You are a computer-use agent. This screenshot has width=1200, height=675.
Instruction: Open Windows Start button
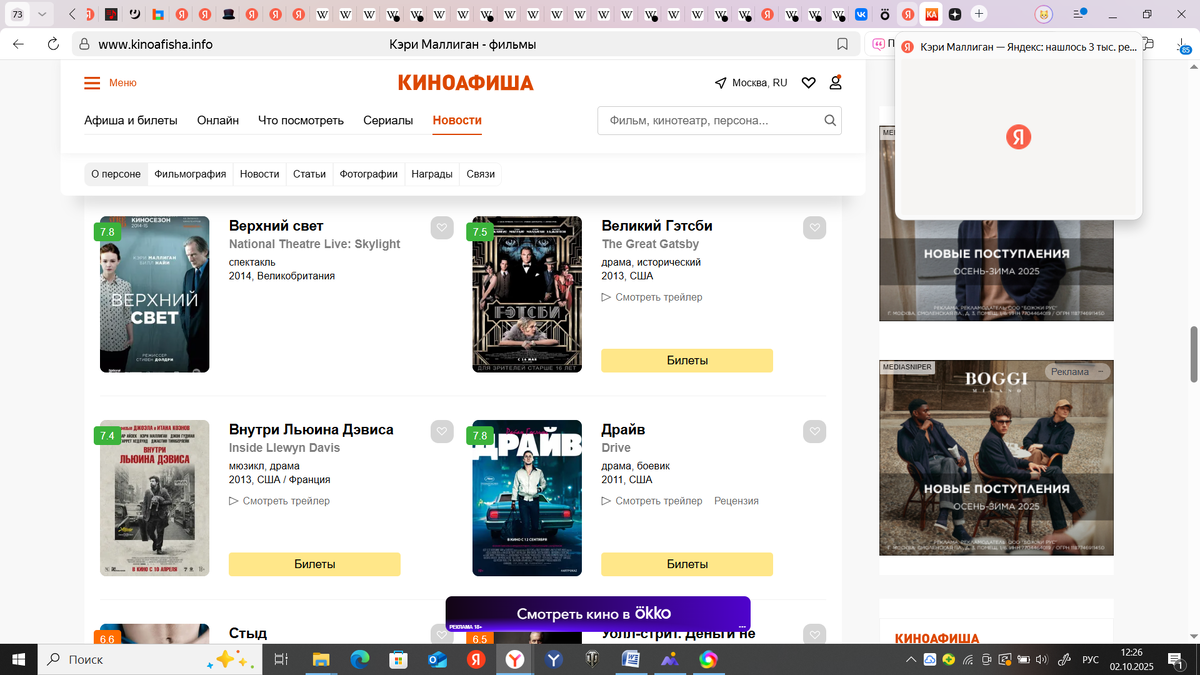pos(19,659)
